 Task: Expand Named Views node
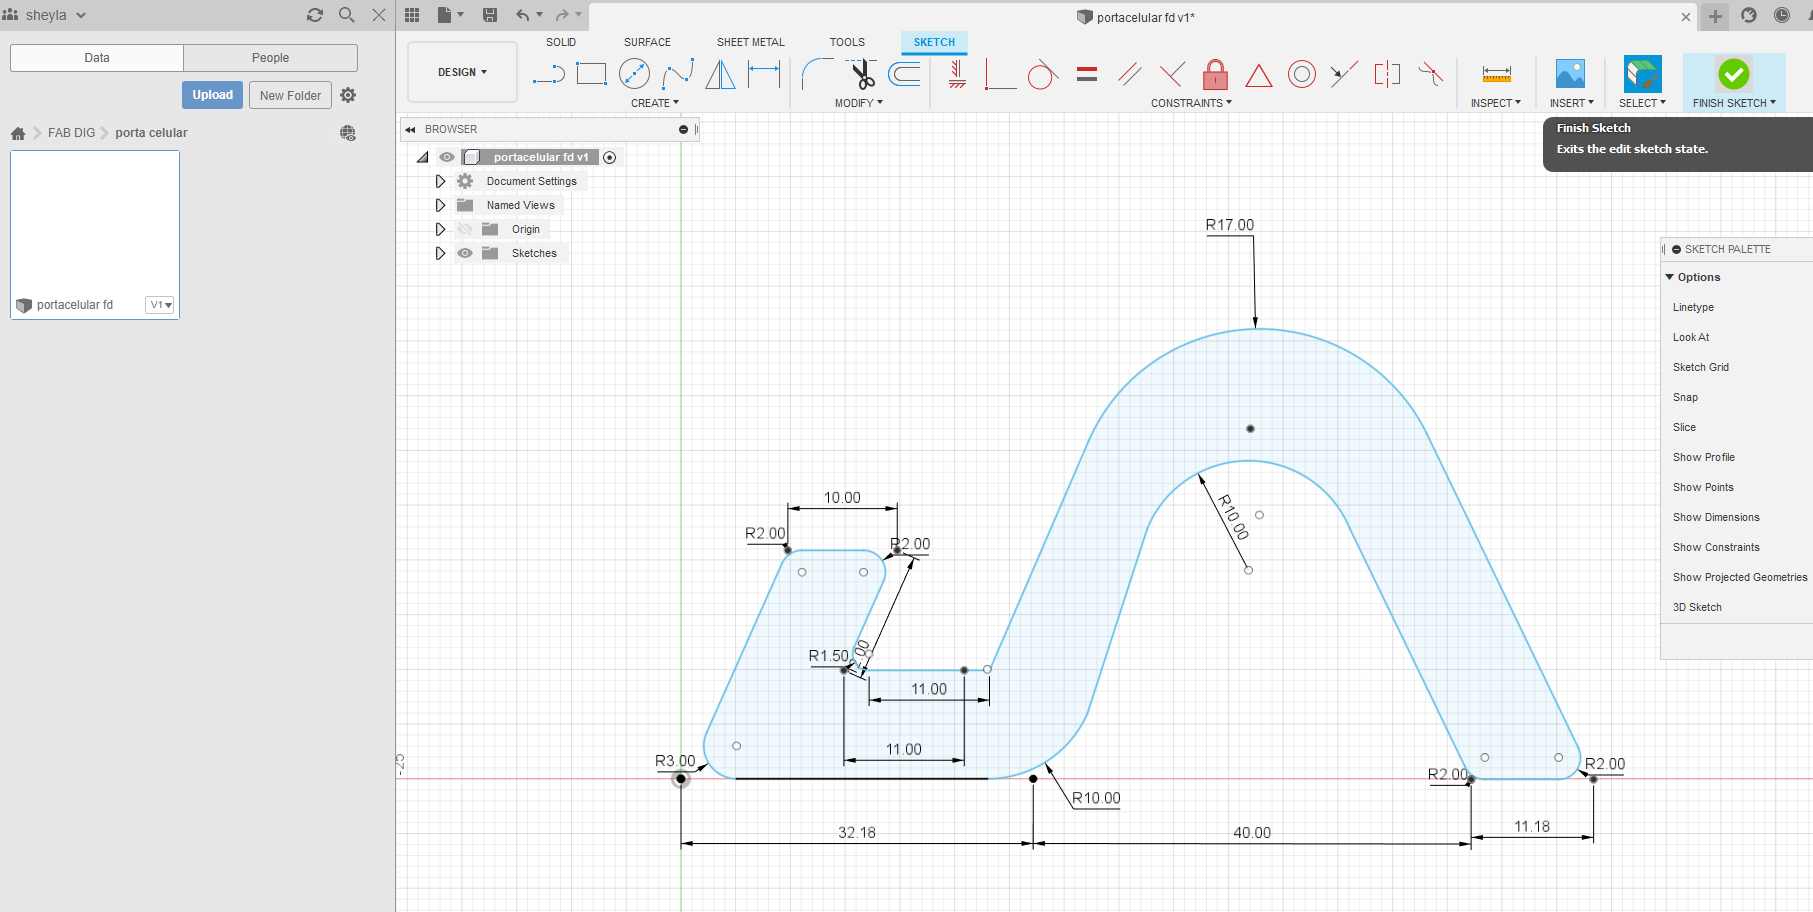click(440, 205)
